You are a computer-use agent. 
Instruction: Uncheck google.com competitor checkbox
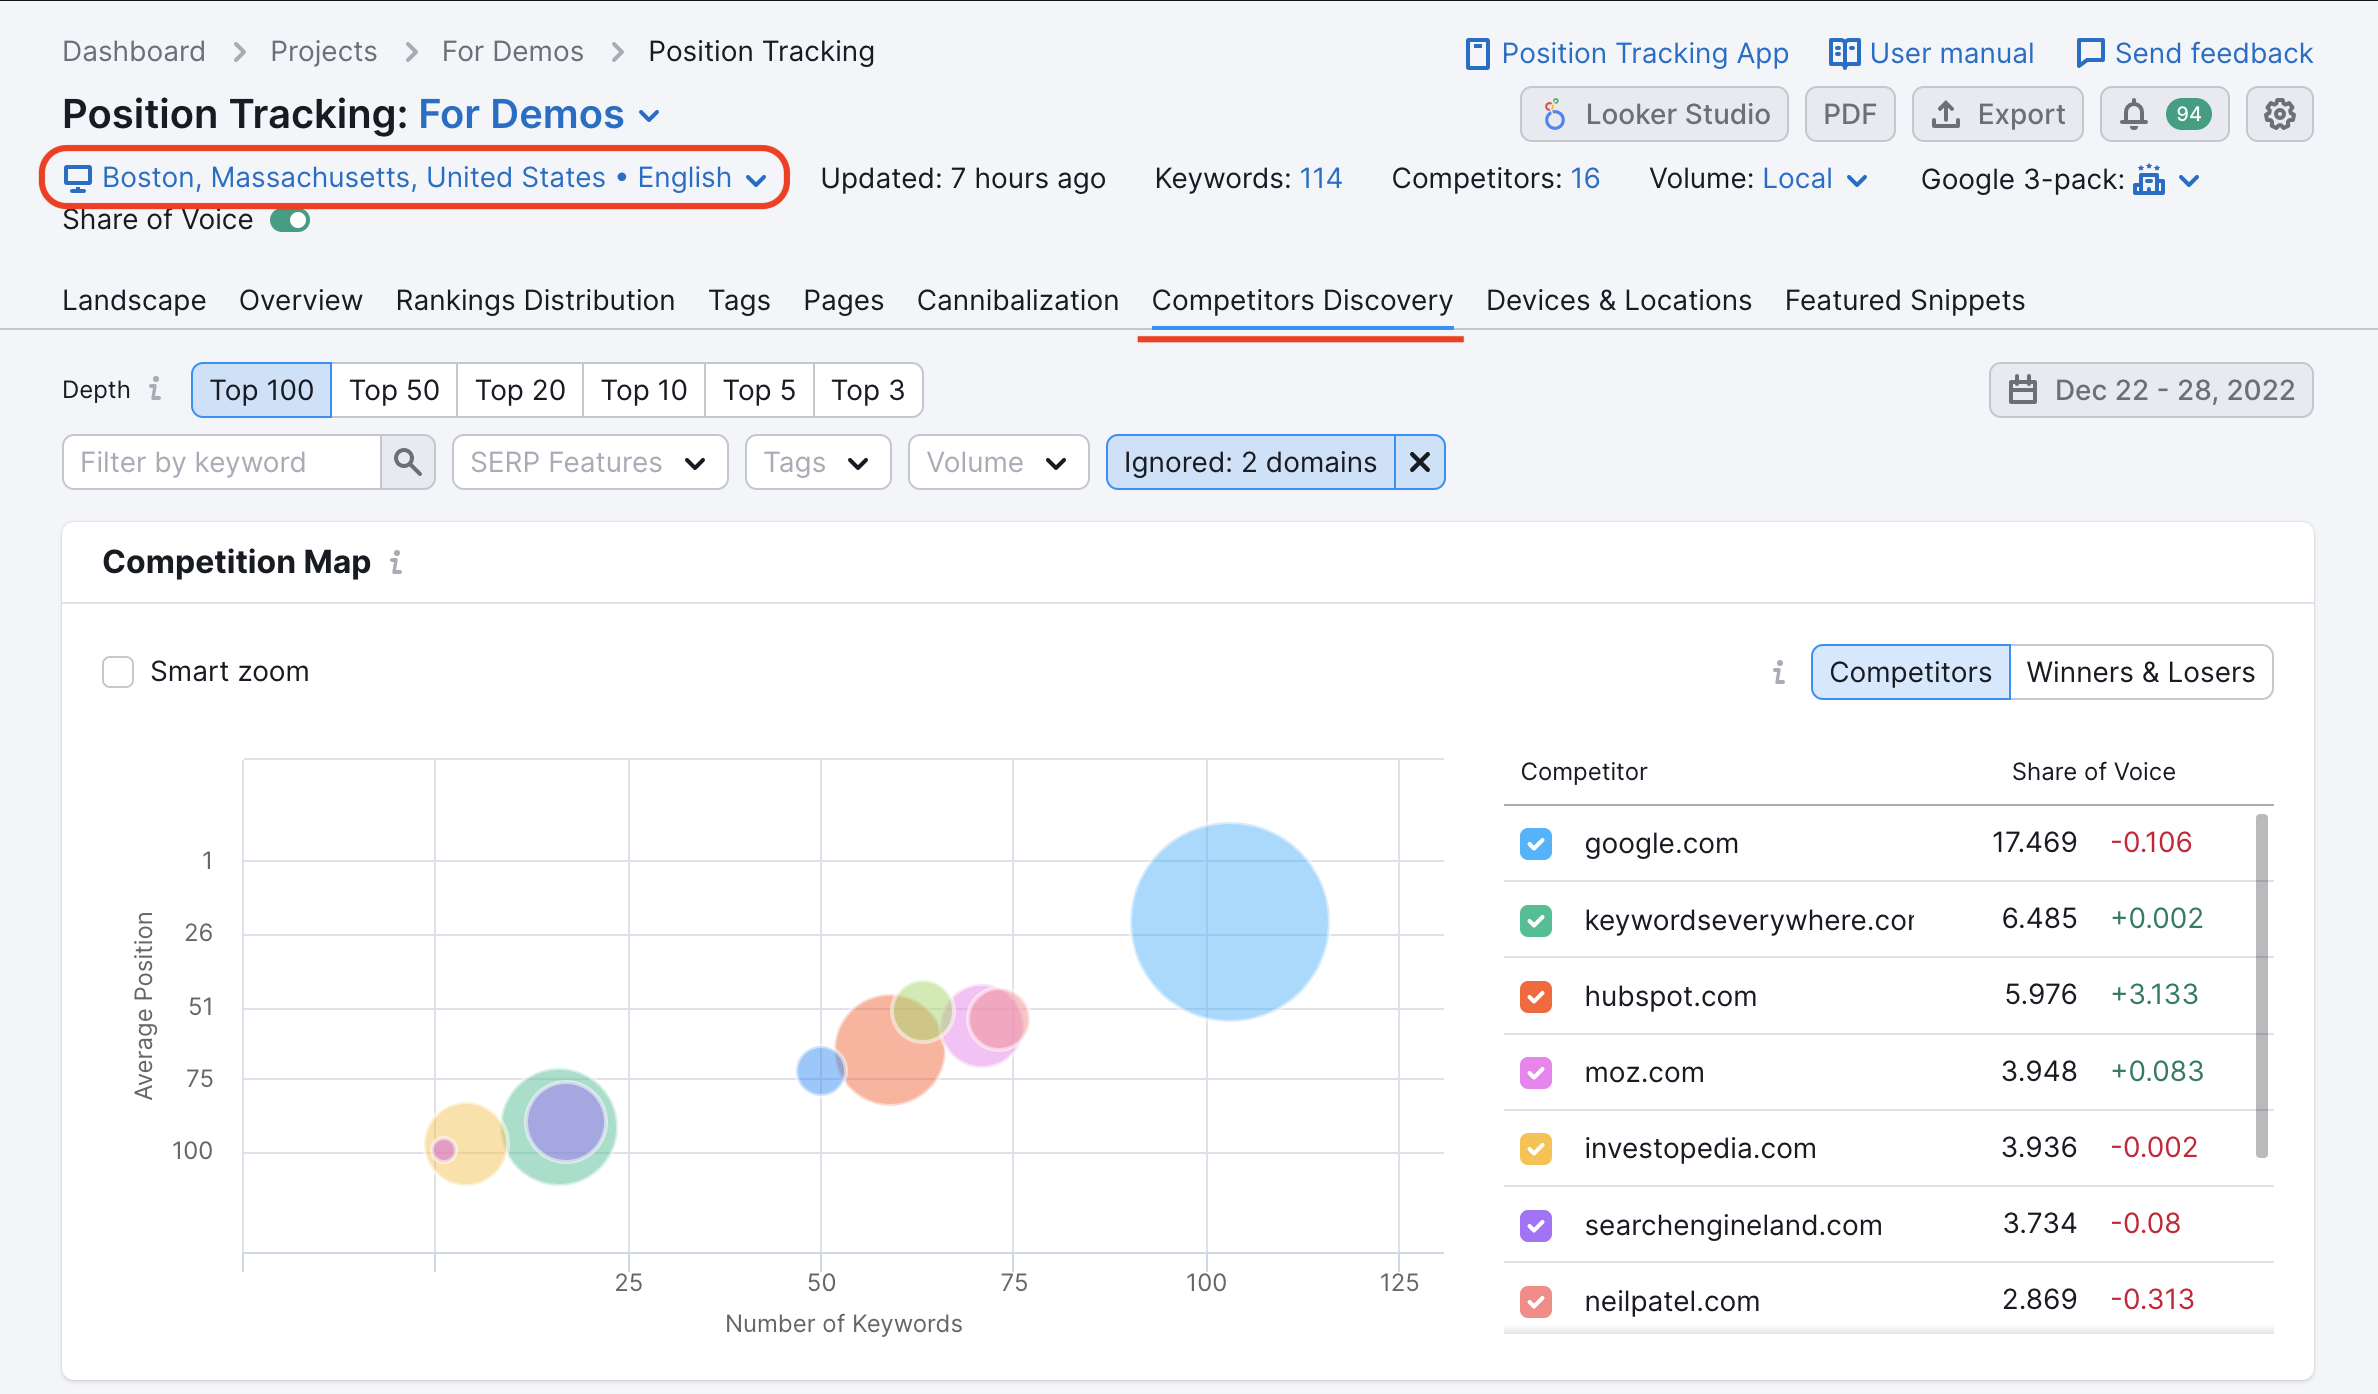(x=1536, y=844)
